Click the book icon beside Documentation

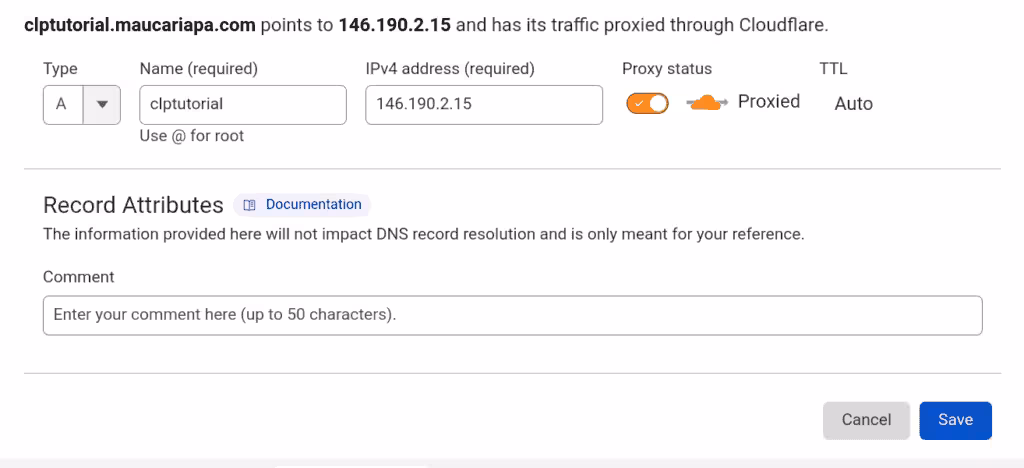coord(249,205)
